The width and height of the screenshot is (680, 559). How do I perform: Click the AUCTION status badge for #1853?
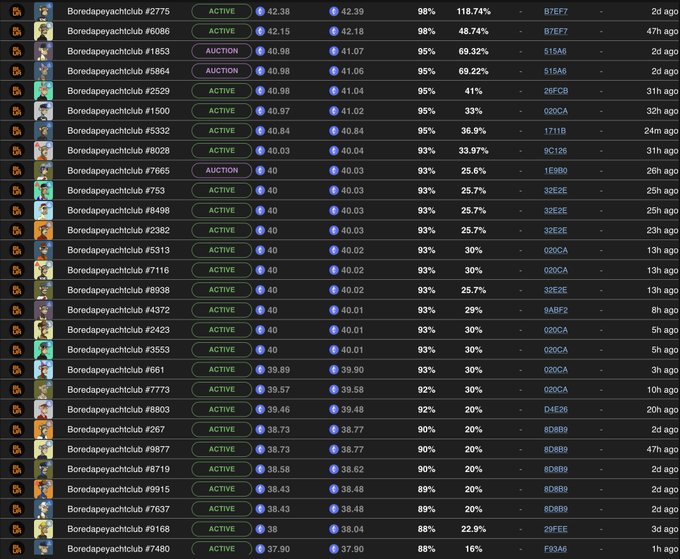click(x=222, y=51)
